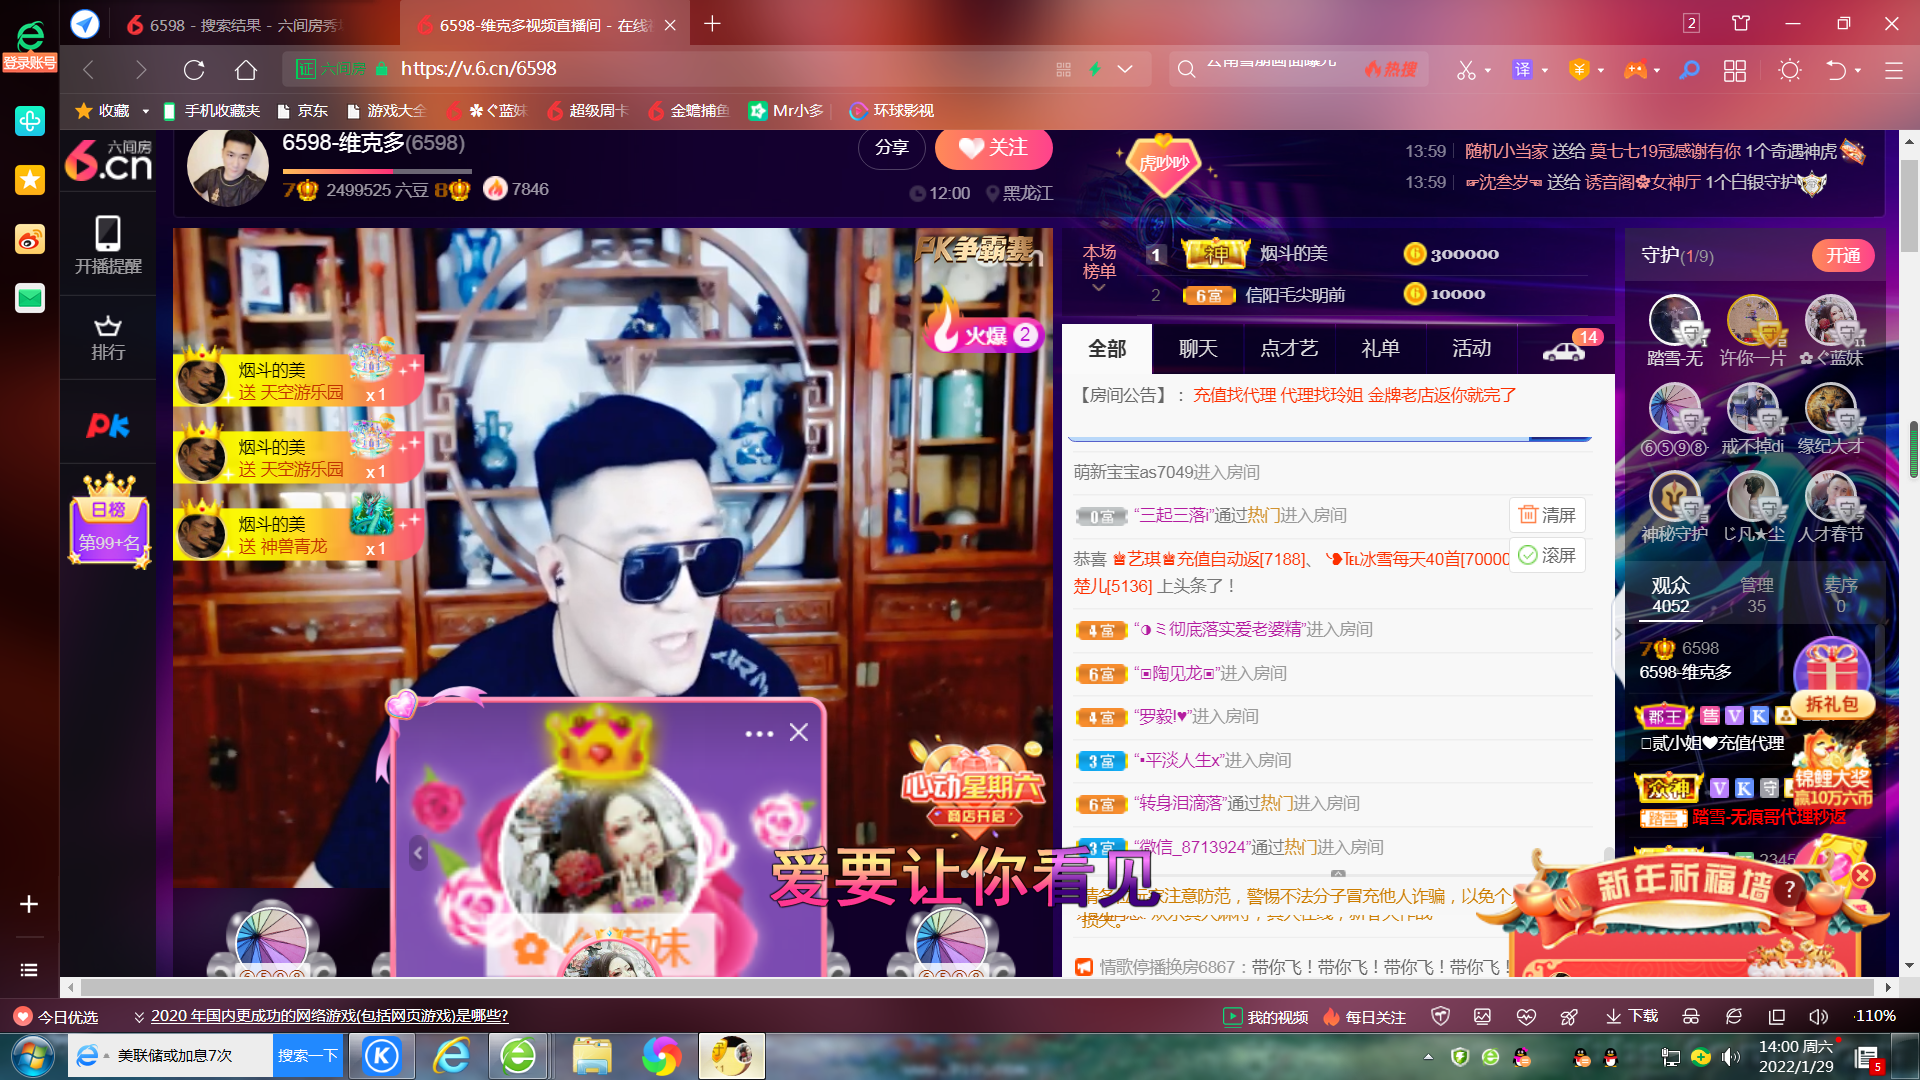Click the rocket accelerator icon in status bar
The width and height of the screenshot is (1920, 1080).
click(1569, 1017)
